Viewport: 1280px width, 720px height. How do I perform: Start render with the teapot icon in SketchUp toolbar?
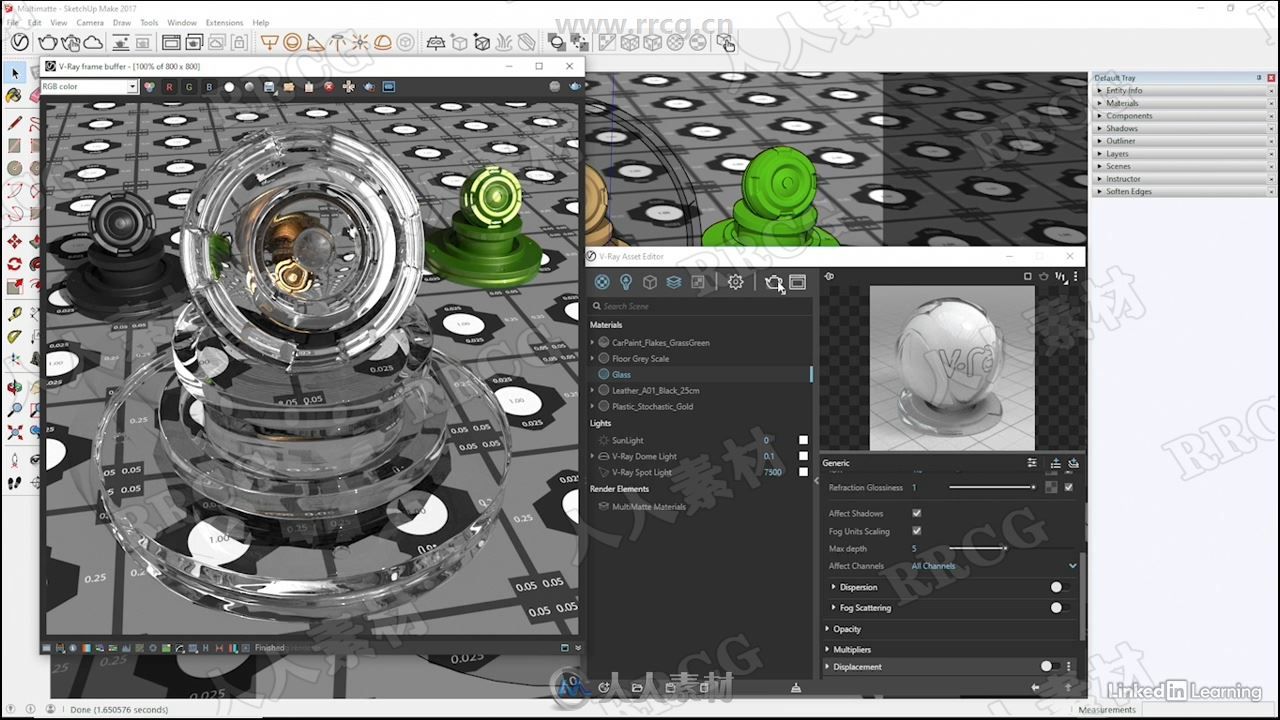tap(47, 42)
